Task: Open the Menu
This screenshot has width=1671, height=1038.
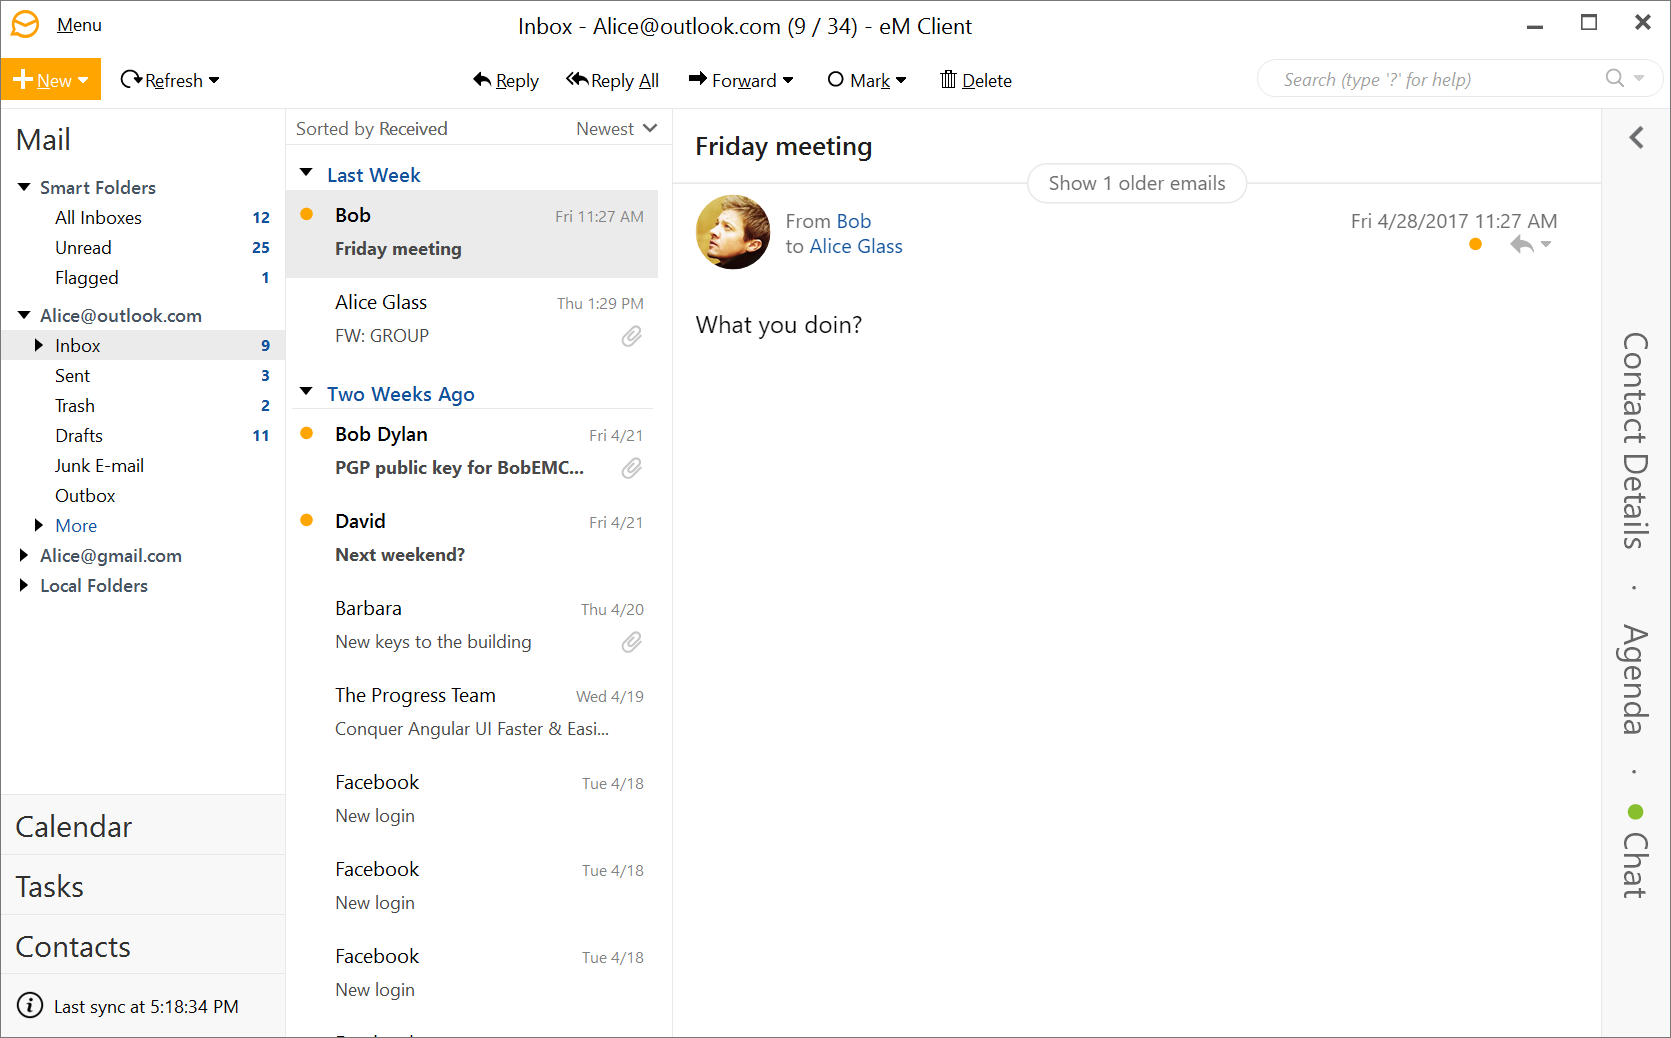Action: click(x=79, y=25)
